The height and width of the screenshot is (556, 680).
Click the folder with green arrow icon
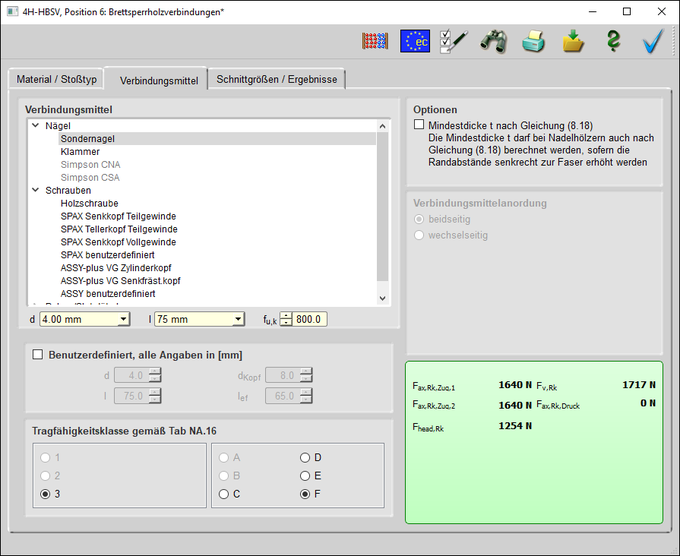pyautogui.click(x=574, y=41)
